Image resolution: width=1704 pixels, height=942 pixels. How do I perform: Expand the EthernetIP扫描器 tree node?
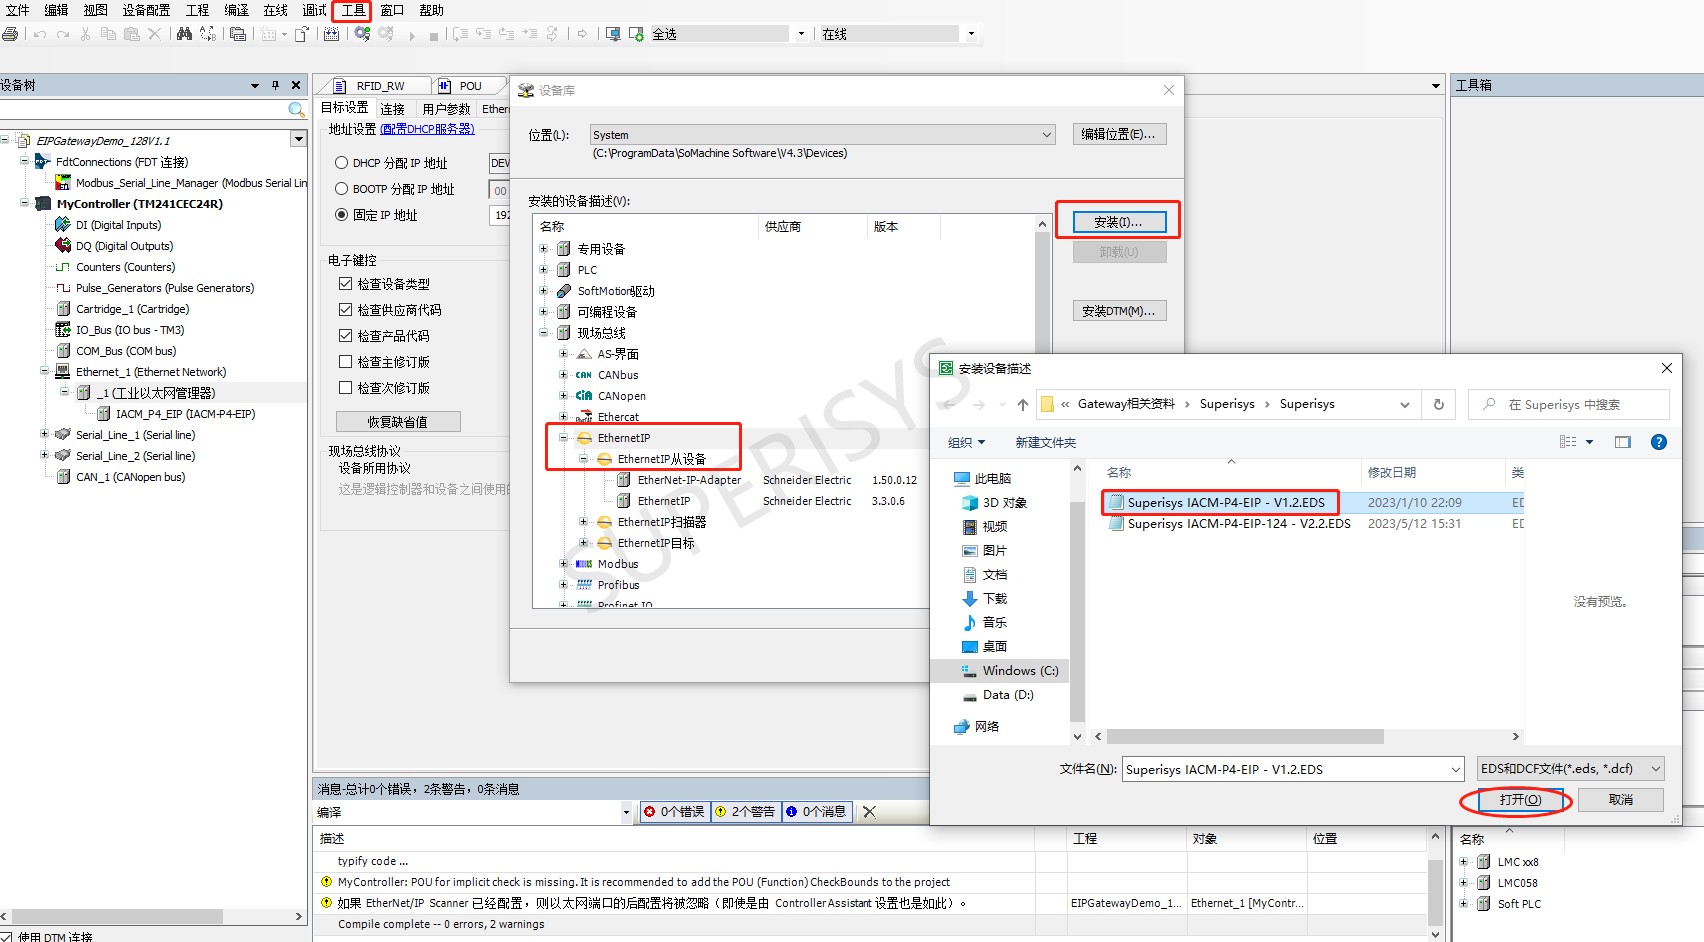pyautogui.click(x=584, y=522)
